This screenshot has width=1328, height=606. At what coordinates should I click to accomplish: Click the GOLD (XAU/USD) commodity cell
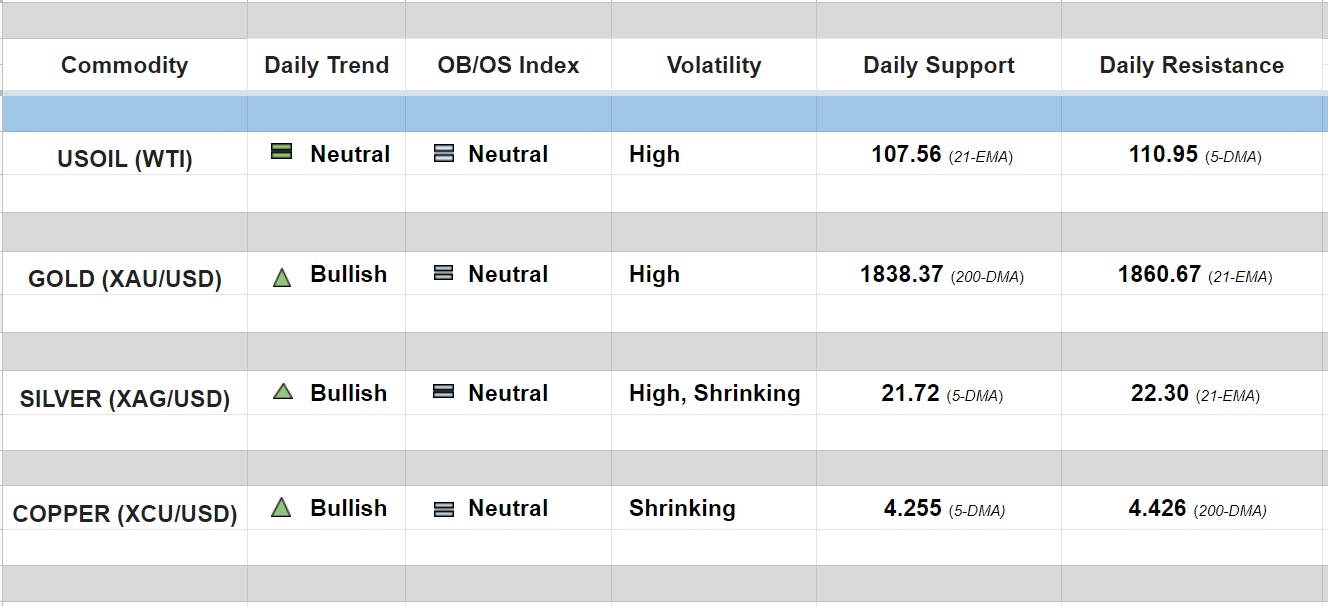(125, 279)
